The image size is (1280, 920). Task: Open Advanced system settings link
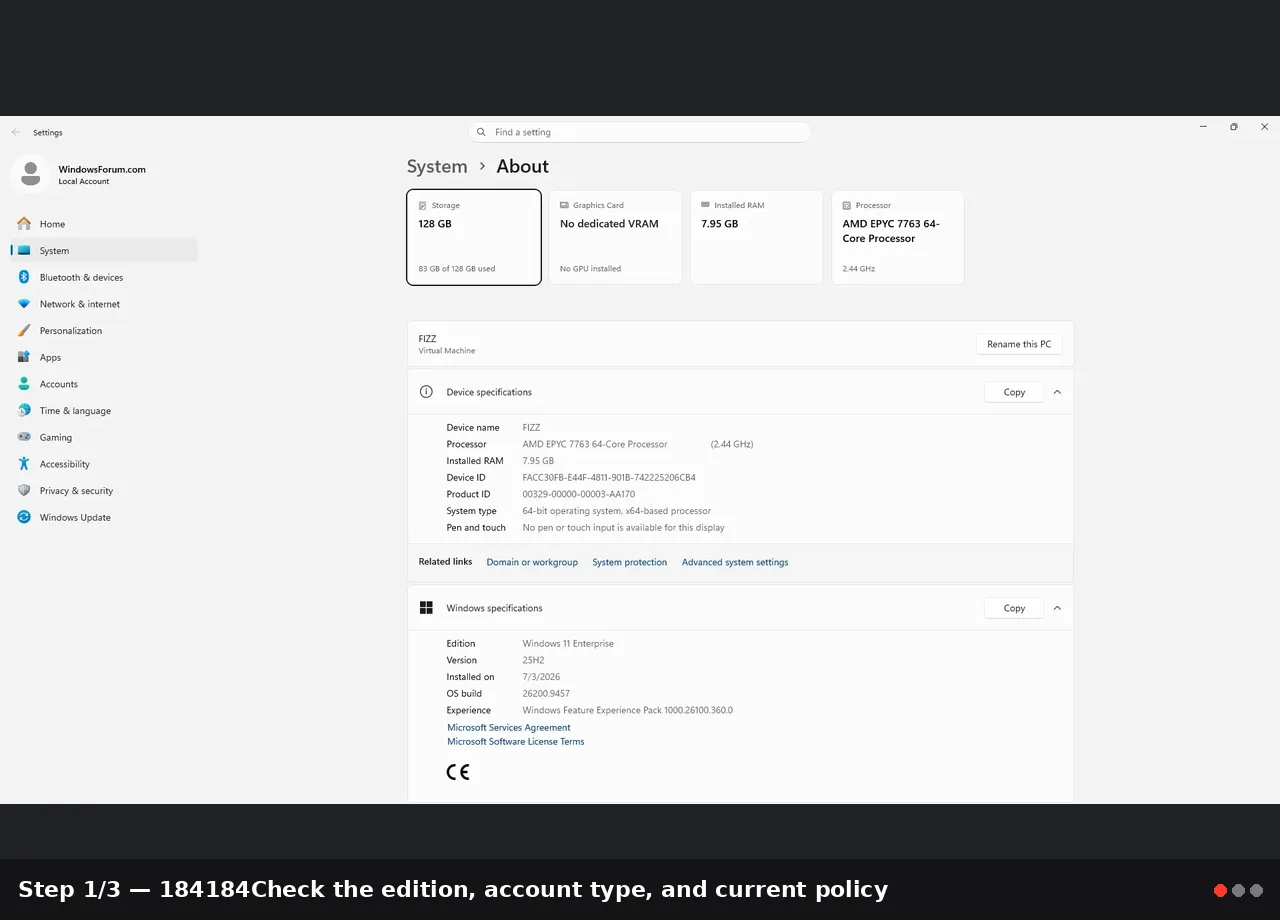(735, 562)
